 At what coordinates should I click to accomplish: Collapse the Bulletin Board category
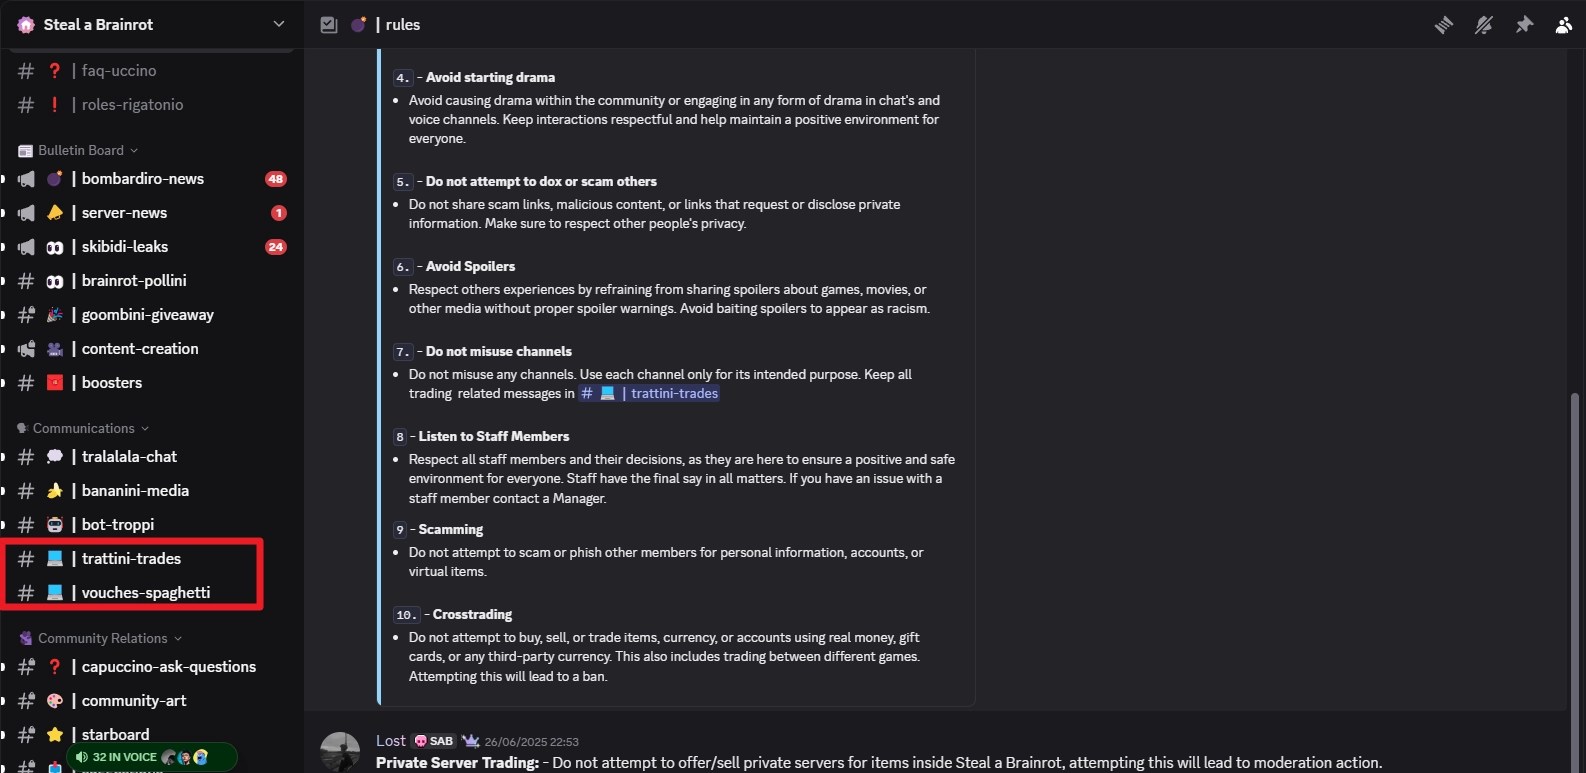coord(80,150)
